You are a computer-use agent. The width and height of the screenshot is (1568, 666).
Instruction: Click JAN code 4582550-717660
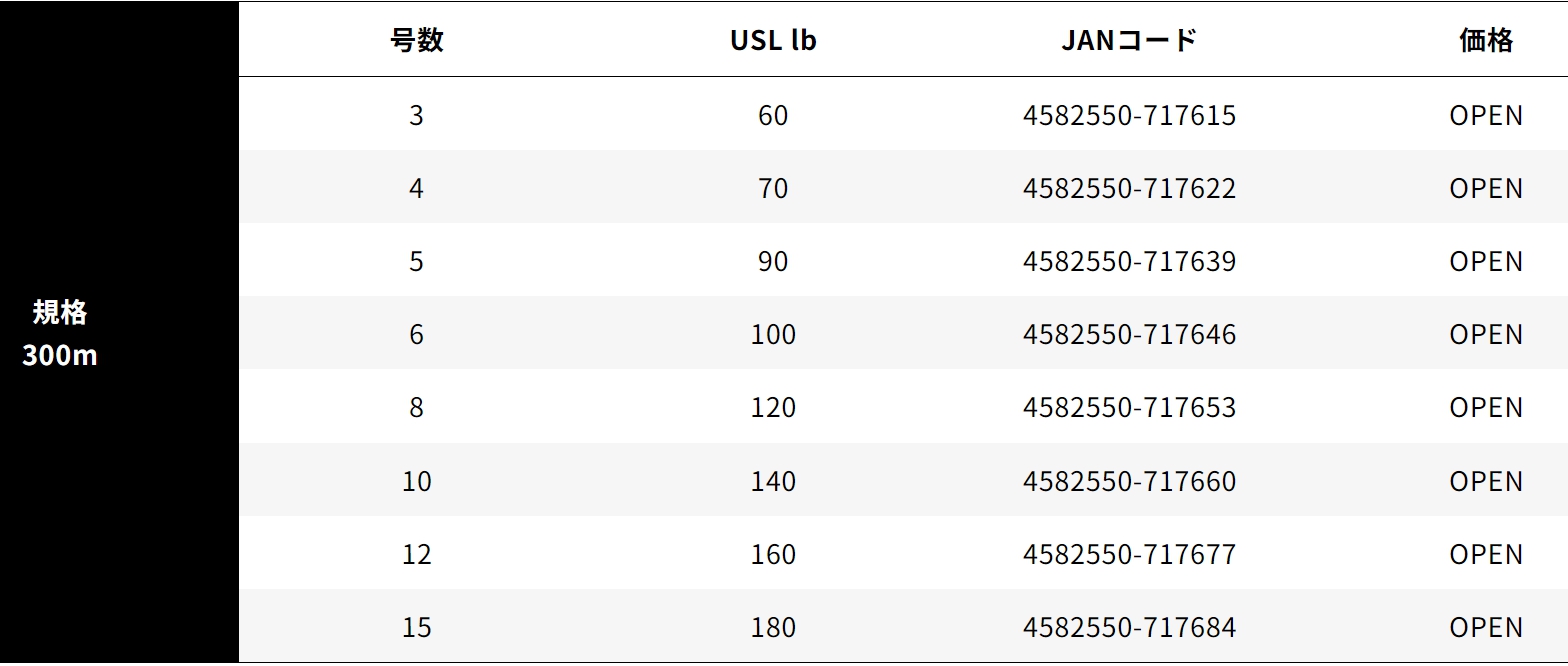(x=1129, y=481)
